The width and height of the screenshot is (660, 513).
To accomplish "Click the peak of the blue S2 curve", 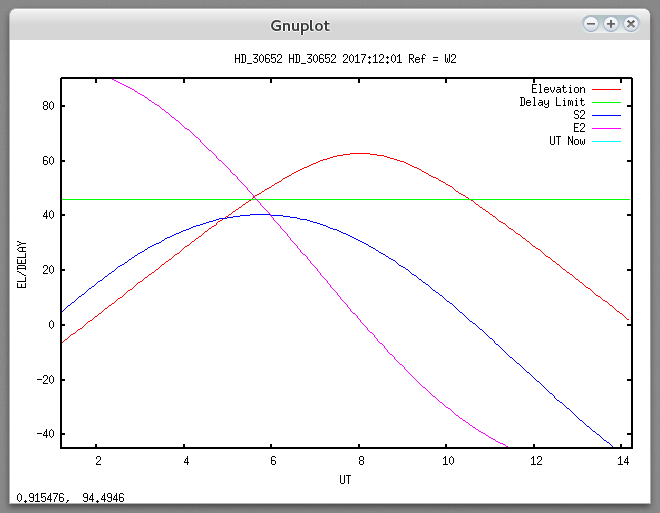I will [262, 214].
